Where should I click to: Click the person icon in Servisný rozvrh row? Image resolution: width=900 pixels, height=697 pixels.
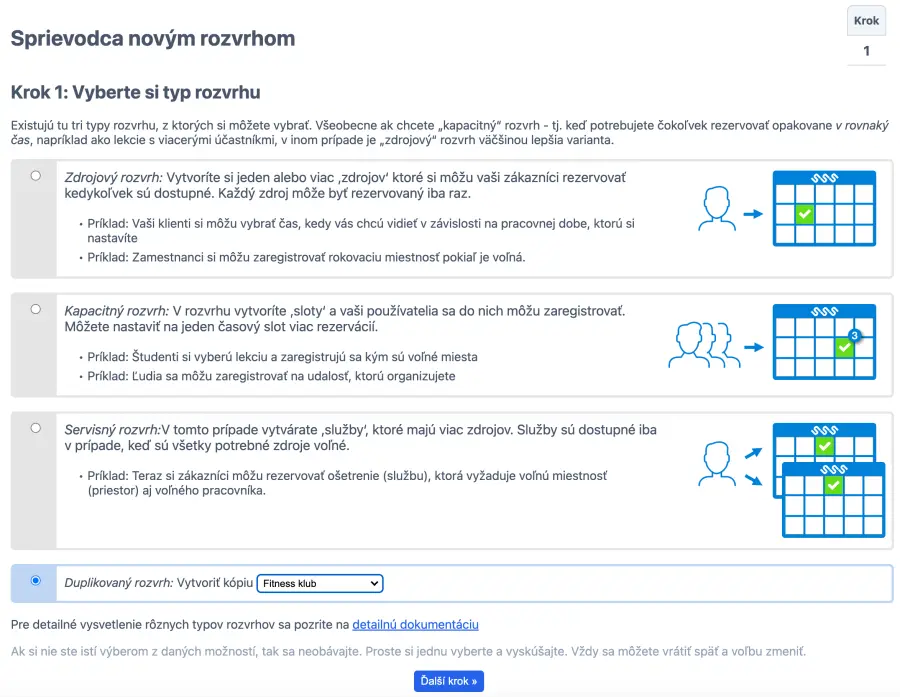pyautogui.click(x=715, y=462)
